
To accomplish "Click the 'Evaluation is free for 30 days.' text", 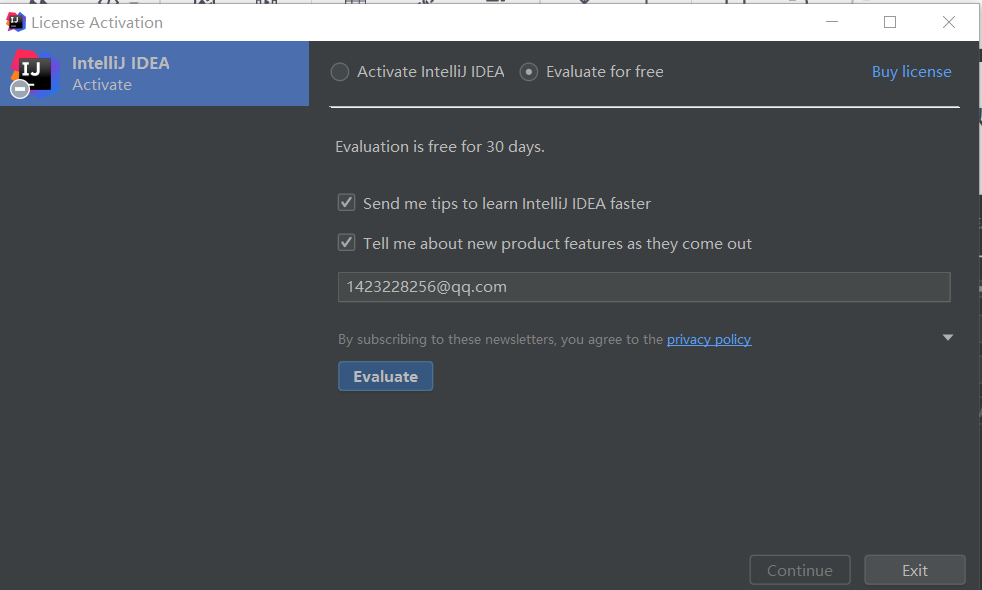I will coord(440,147).
